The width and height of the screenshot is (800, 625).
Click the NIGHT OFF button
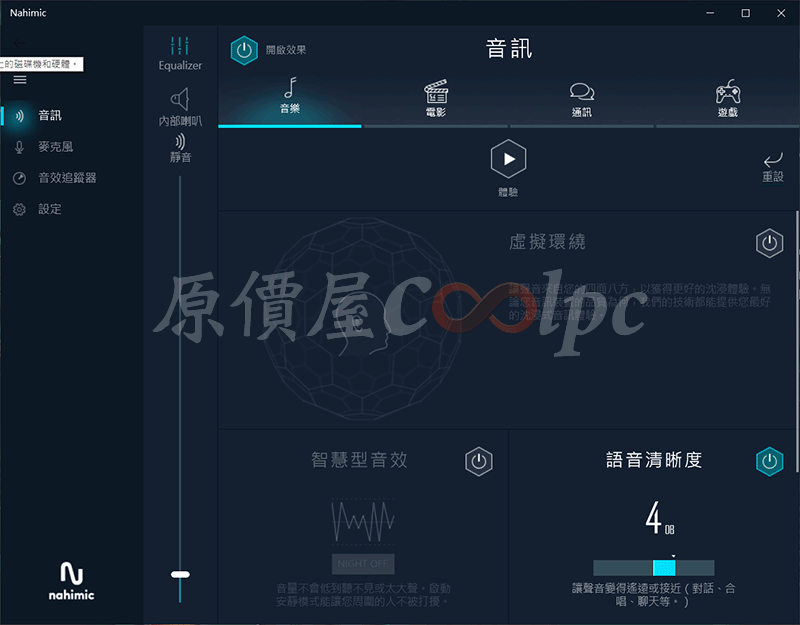(363, 564)
